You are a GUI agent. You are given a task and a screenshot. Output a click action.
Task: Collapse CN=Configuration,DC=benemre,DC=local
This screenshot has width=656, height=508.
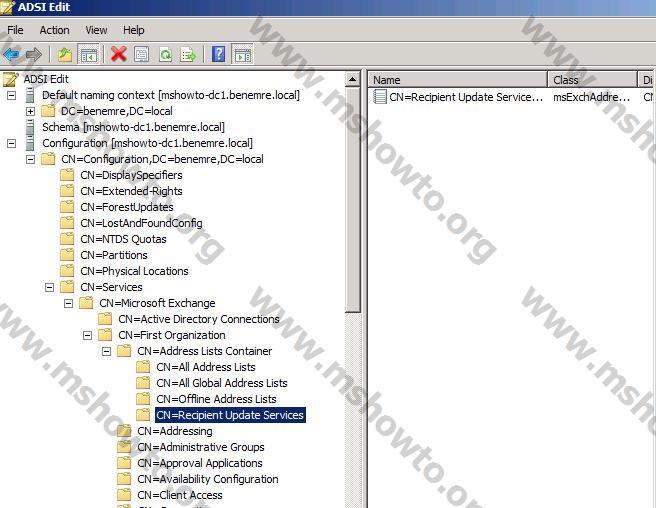click(x=30, y=159)
